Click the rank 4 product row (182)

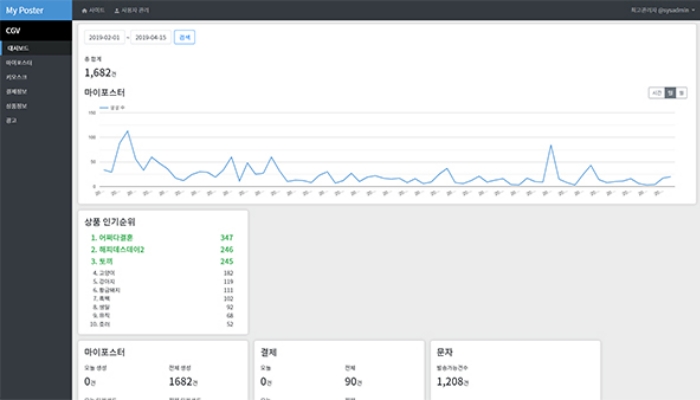click(x=162, y=273)
